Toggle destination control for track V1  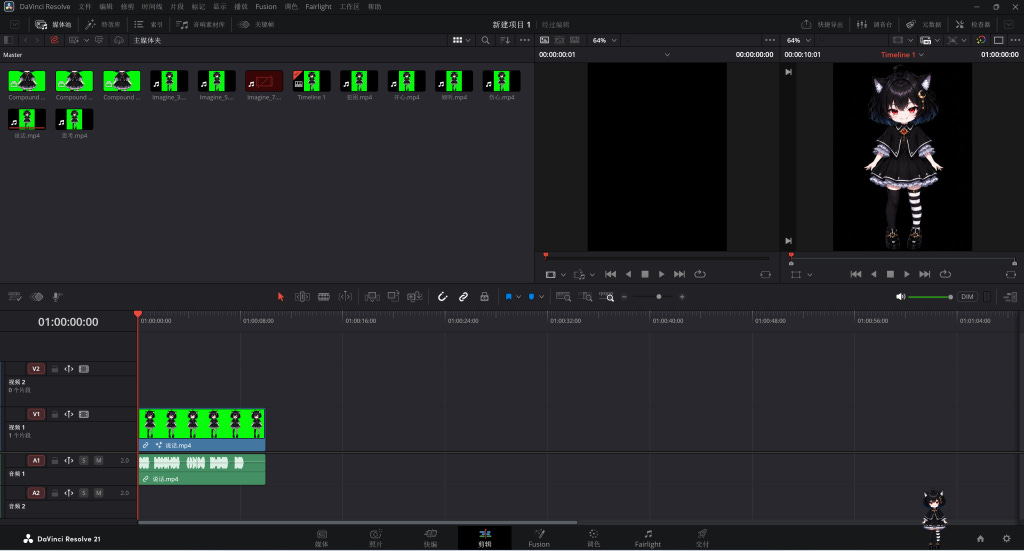tap(36, 414)
